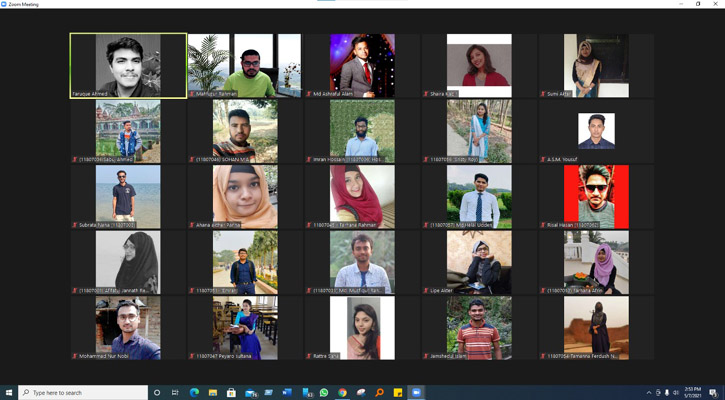Viewport: 725px width, 400px height.
Task: Open the Windows Start menu
Action: point(10,392)
